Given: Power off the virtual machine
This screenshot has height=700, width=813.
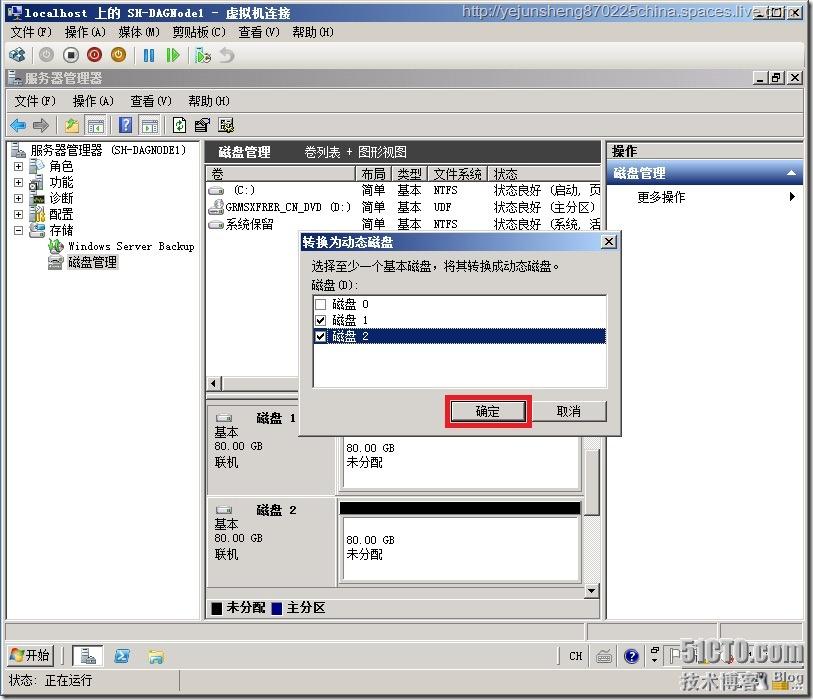Looking at the screenshot, I should (x=94, y=56).
